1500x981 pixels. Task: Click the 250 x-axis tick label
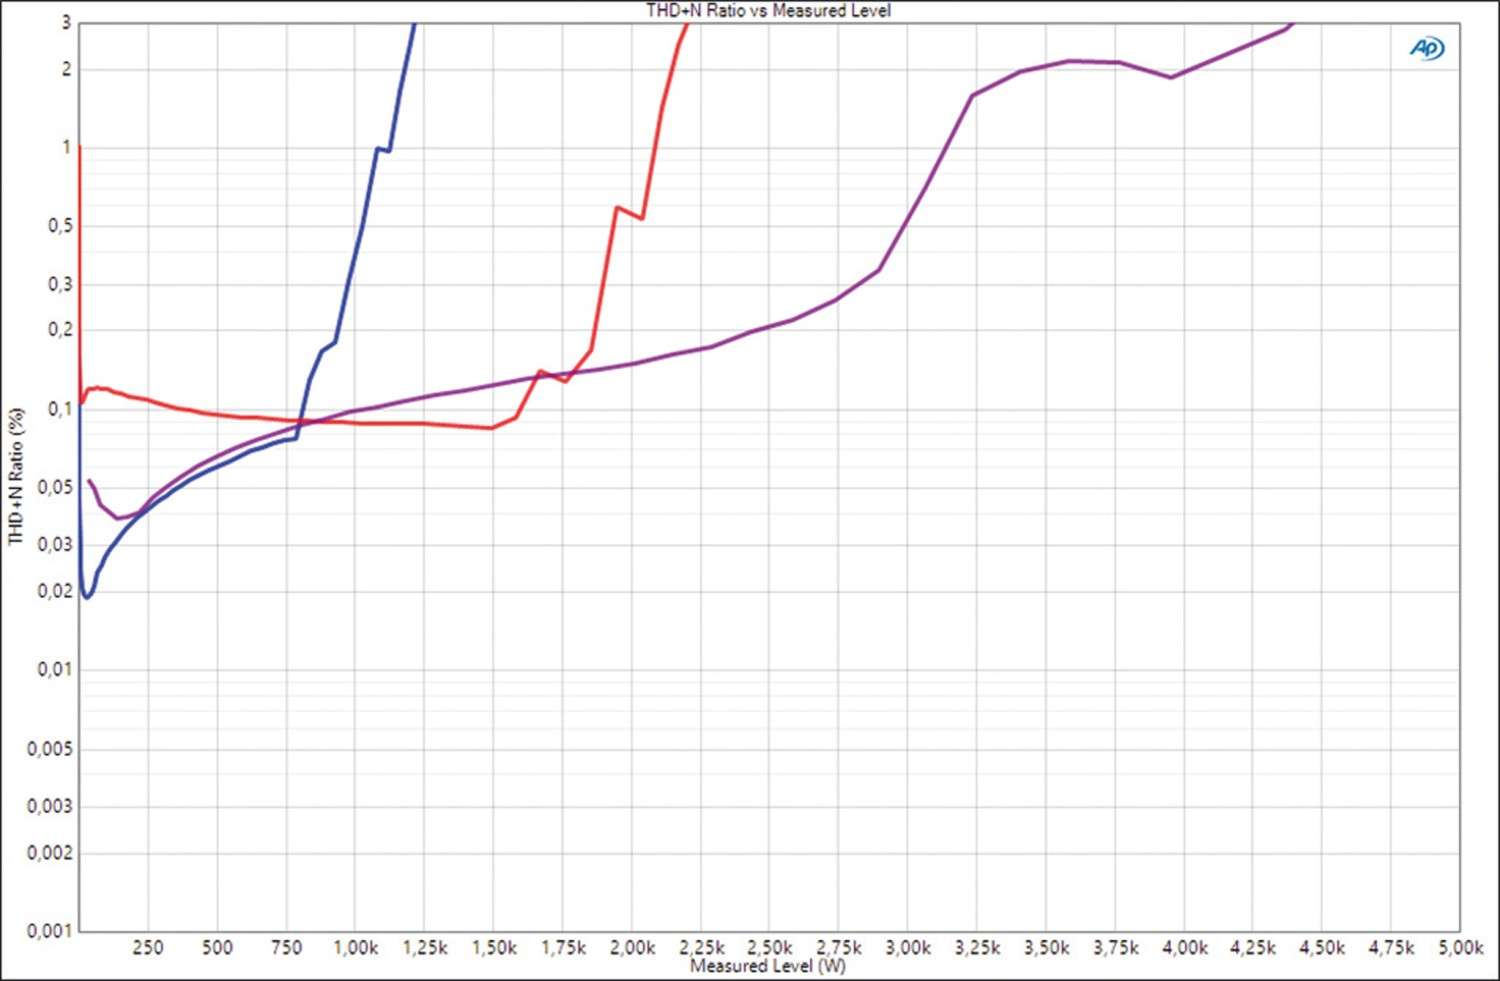147,947
